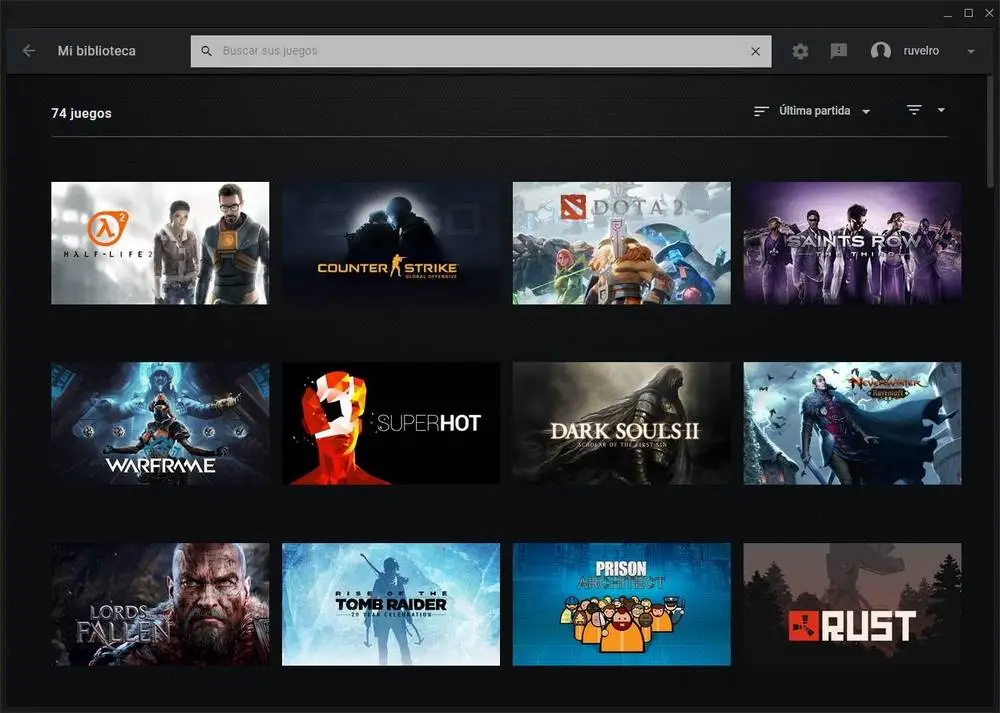Open Rise of the Tomb Raider tile

tap(391, 604)
